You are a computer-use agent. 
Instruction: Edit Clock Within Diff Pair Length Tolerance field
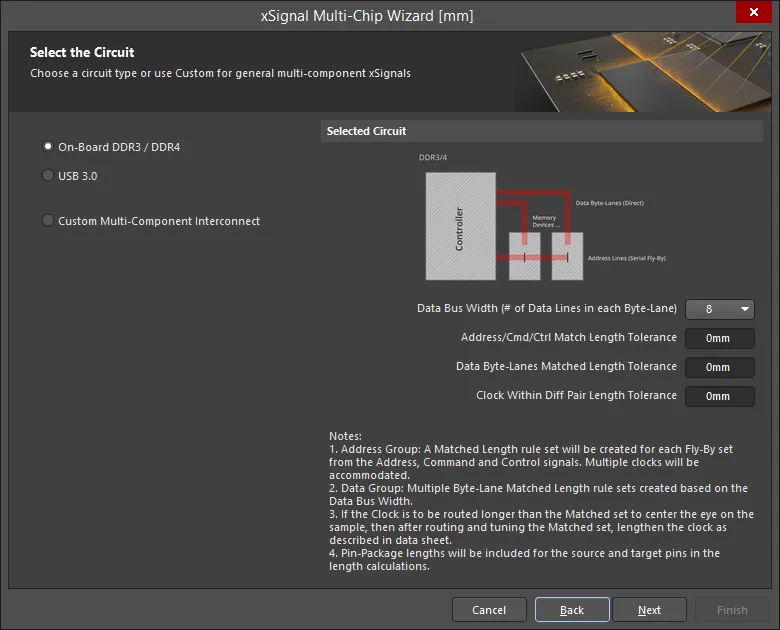720,396
